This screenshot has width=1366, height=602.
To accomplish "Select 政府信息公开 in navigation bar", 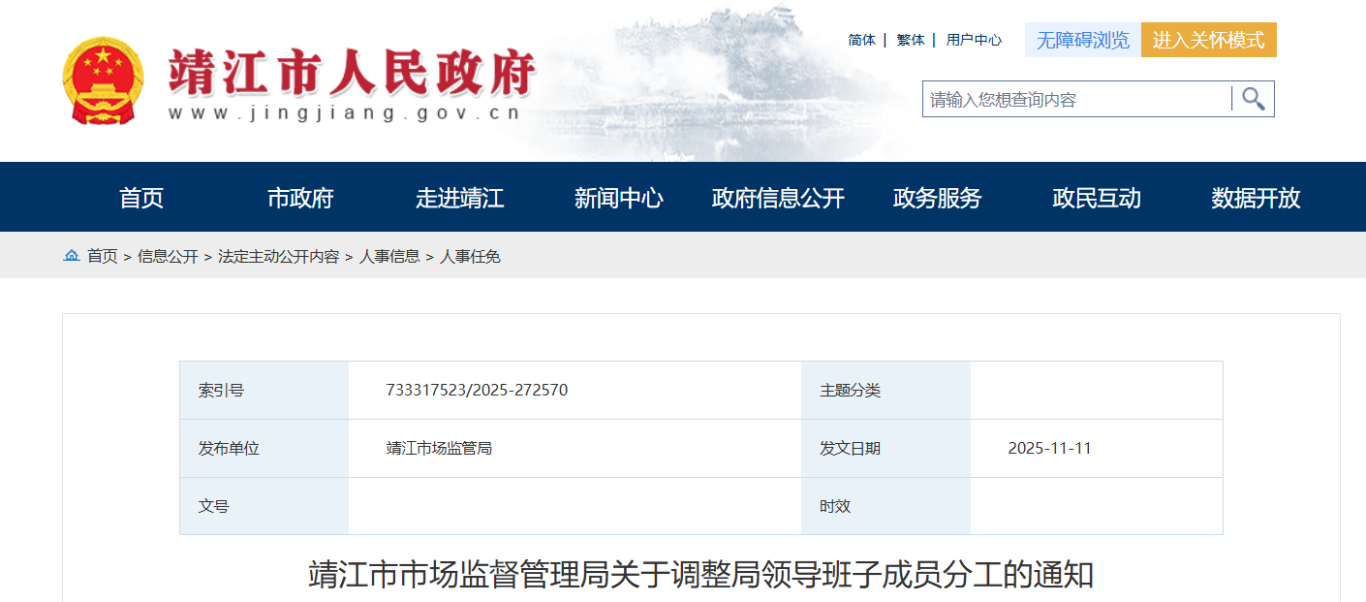I will tap(777, 198).
